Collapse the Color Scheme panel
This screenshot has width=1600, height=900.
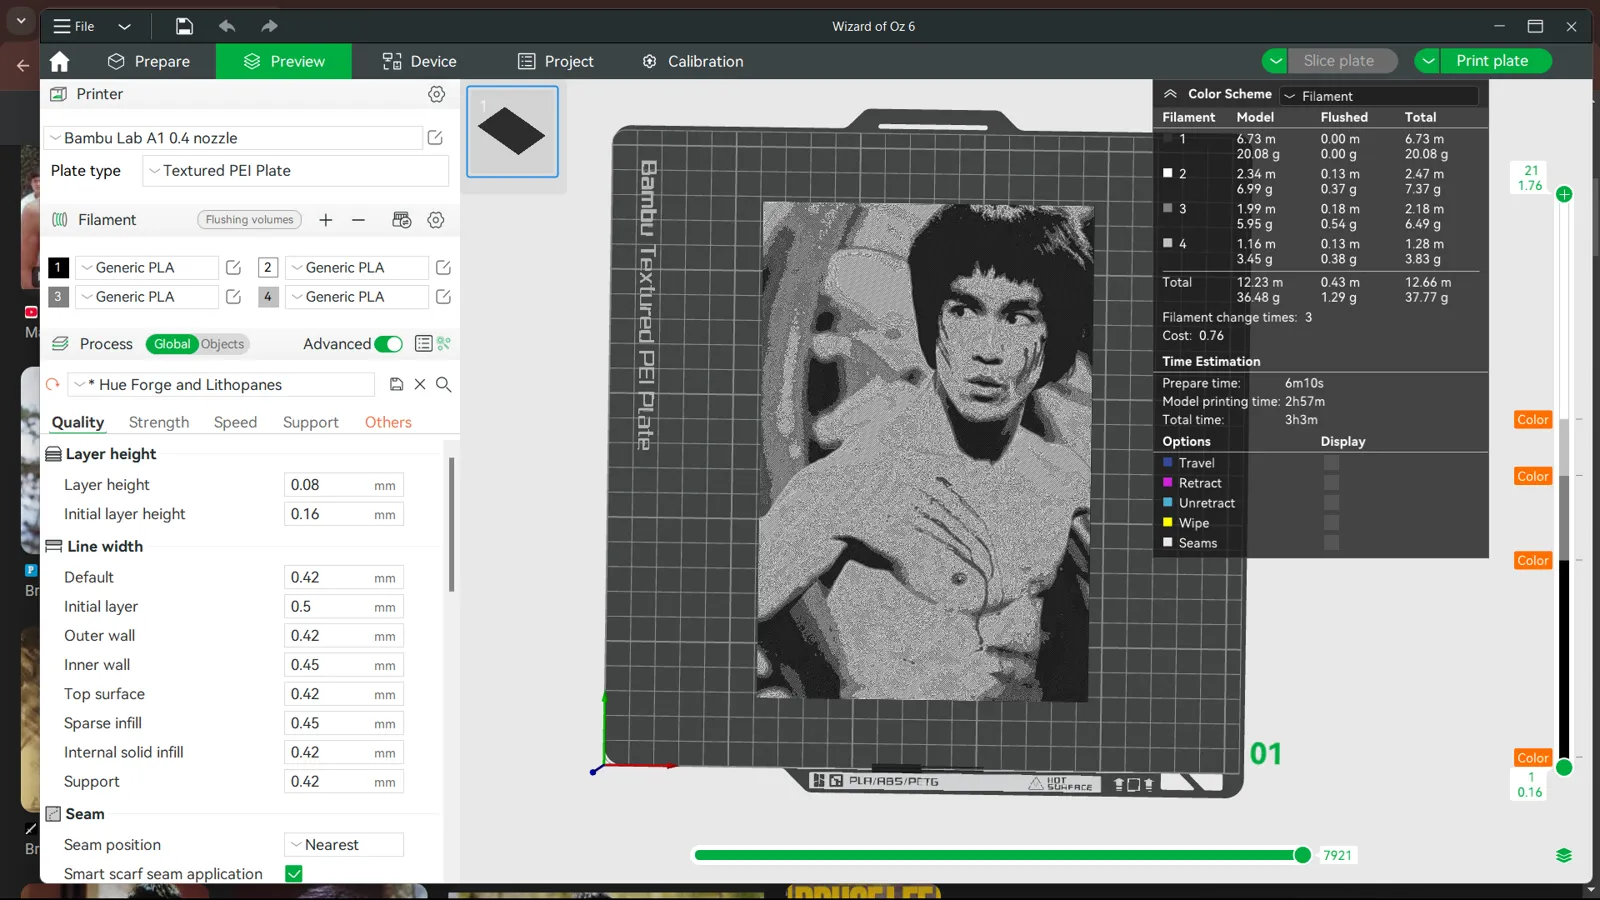pos(1169,94)
